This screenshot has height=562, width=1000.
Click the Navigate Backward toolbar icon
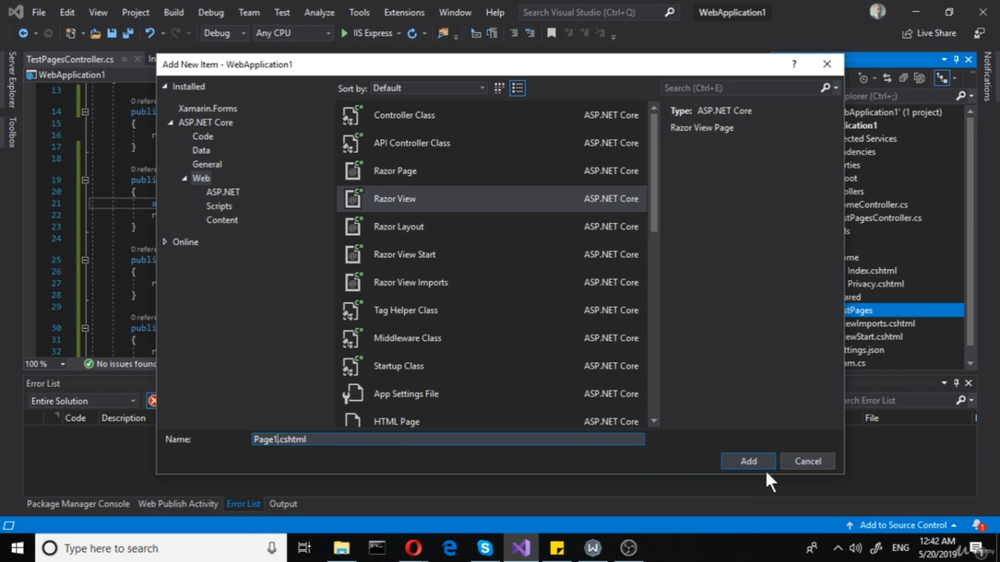23,33
